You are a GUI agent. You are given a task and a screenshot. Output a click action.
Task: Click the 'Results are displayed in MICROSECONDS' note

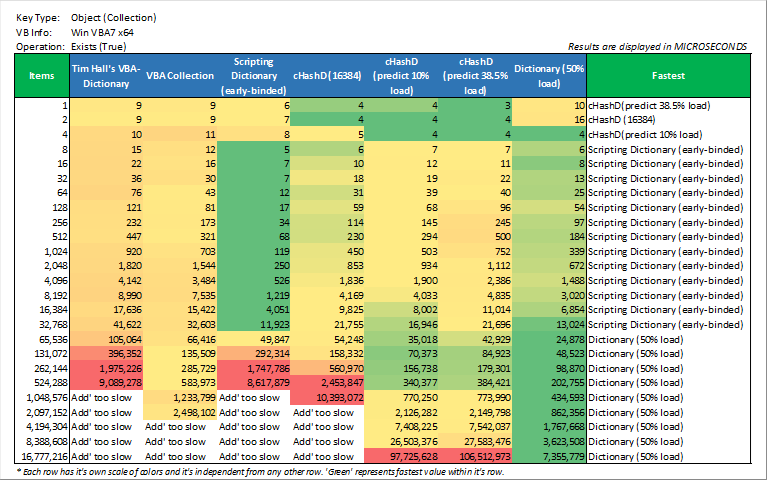point(656,46)
